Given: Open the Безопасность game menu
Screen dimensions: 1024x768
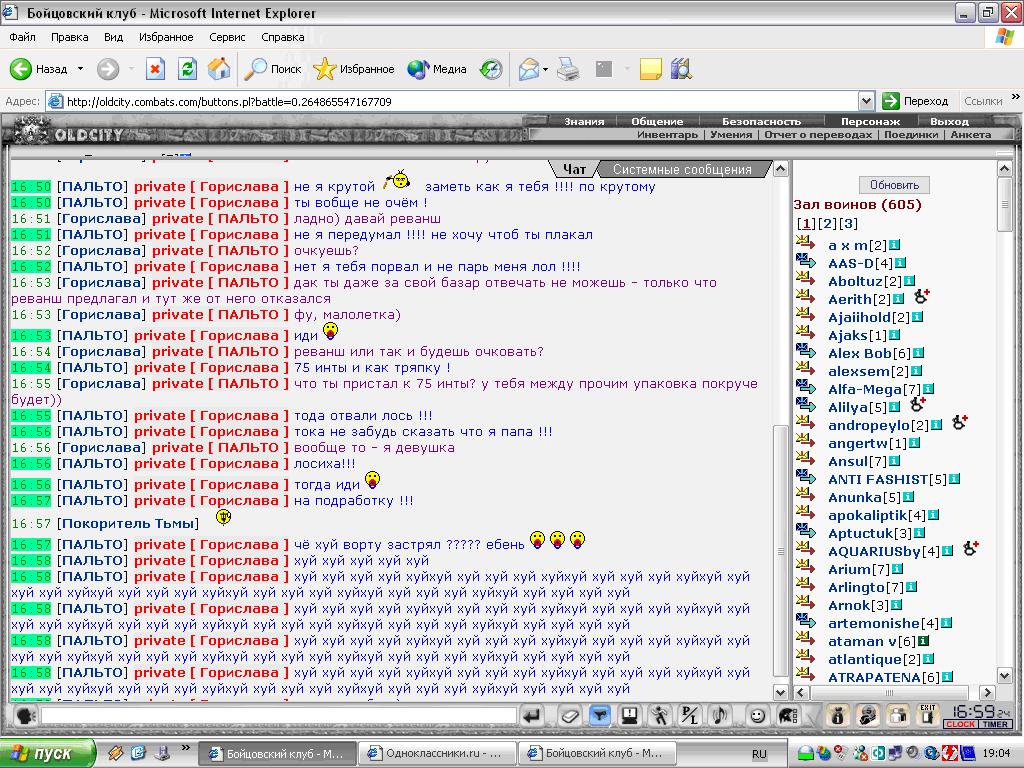Looking at the screenshot, I should tap(761, 121).
